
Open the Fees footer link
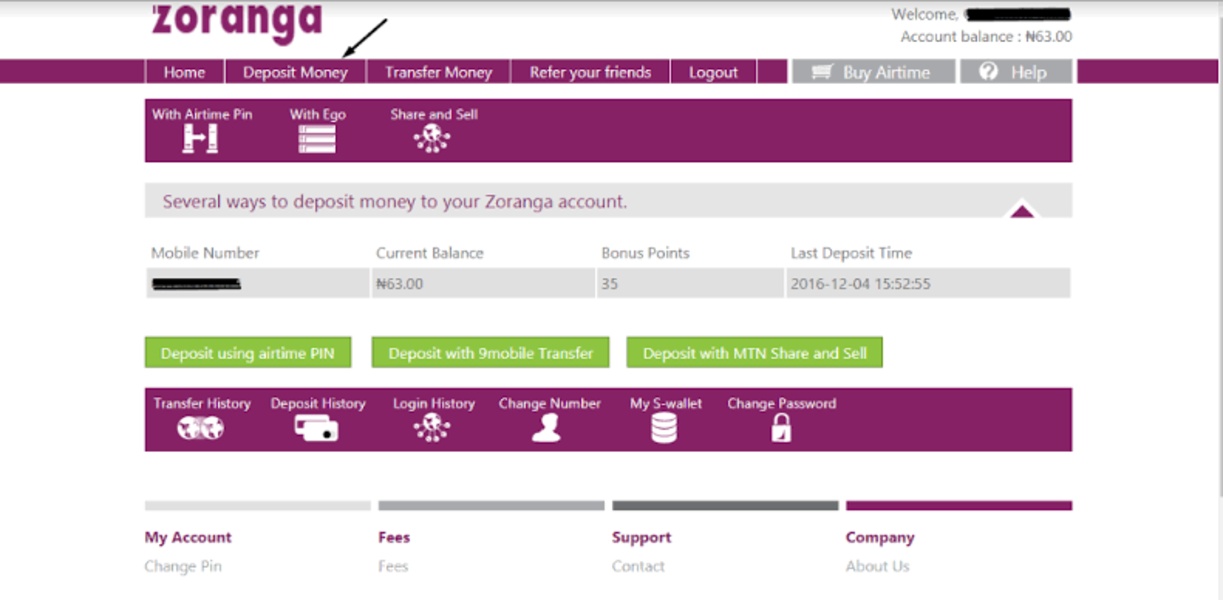click(393, 566)
